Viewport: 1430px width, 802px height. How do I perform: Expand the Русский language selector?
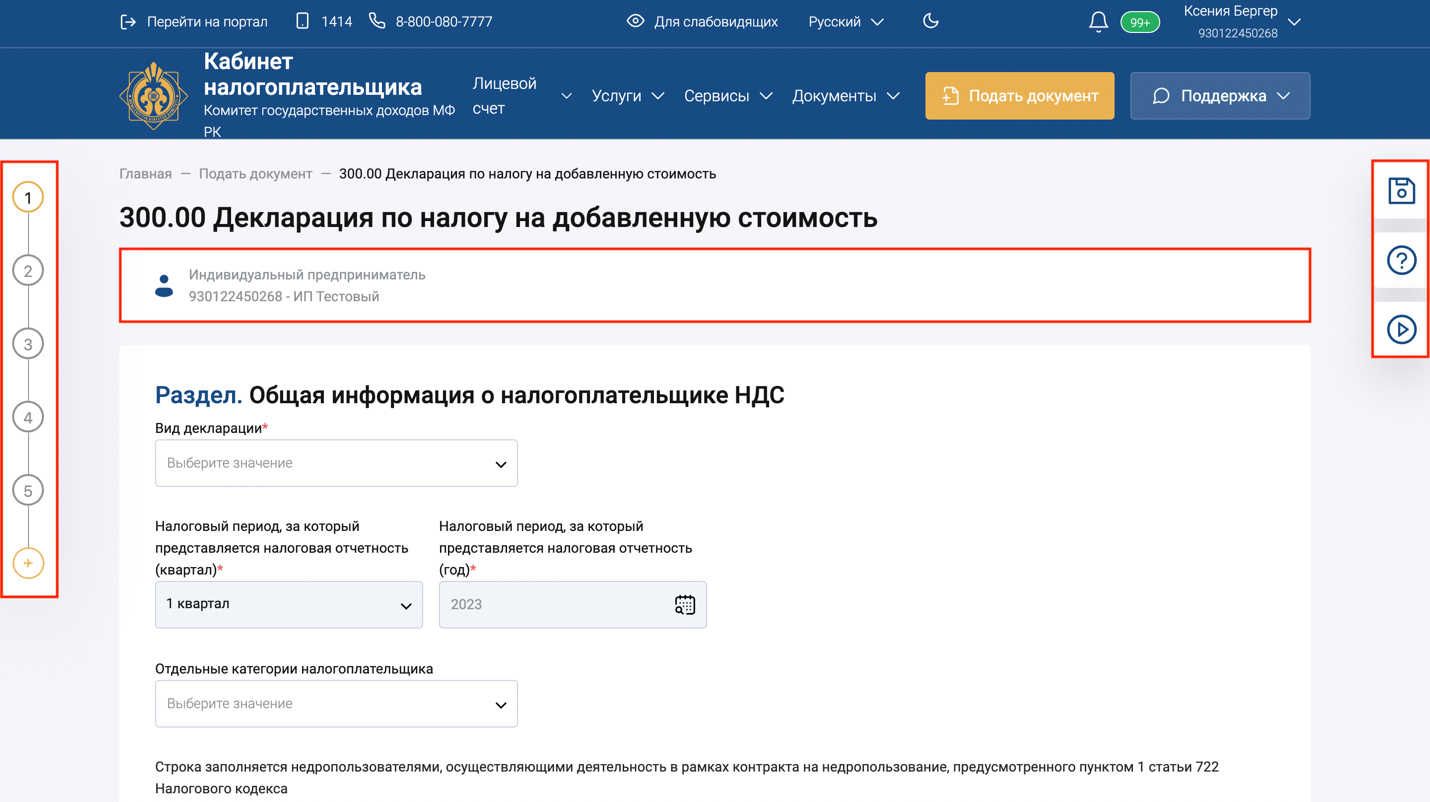click(845, 20)
